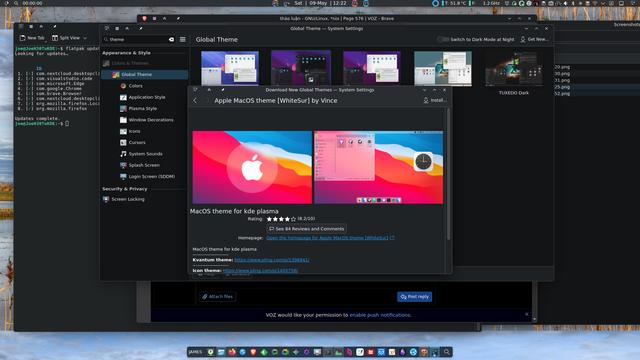The image size is (640, 360).
Task: Open the Konsole terminal dock icon
Action: pos(328,352)
